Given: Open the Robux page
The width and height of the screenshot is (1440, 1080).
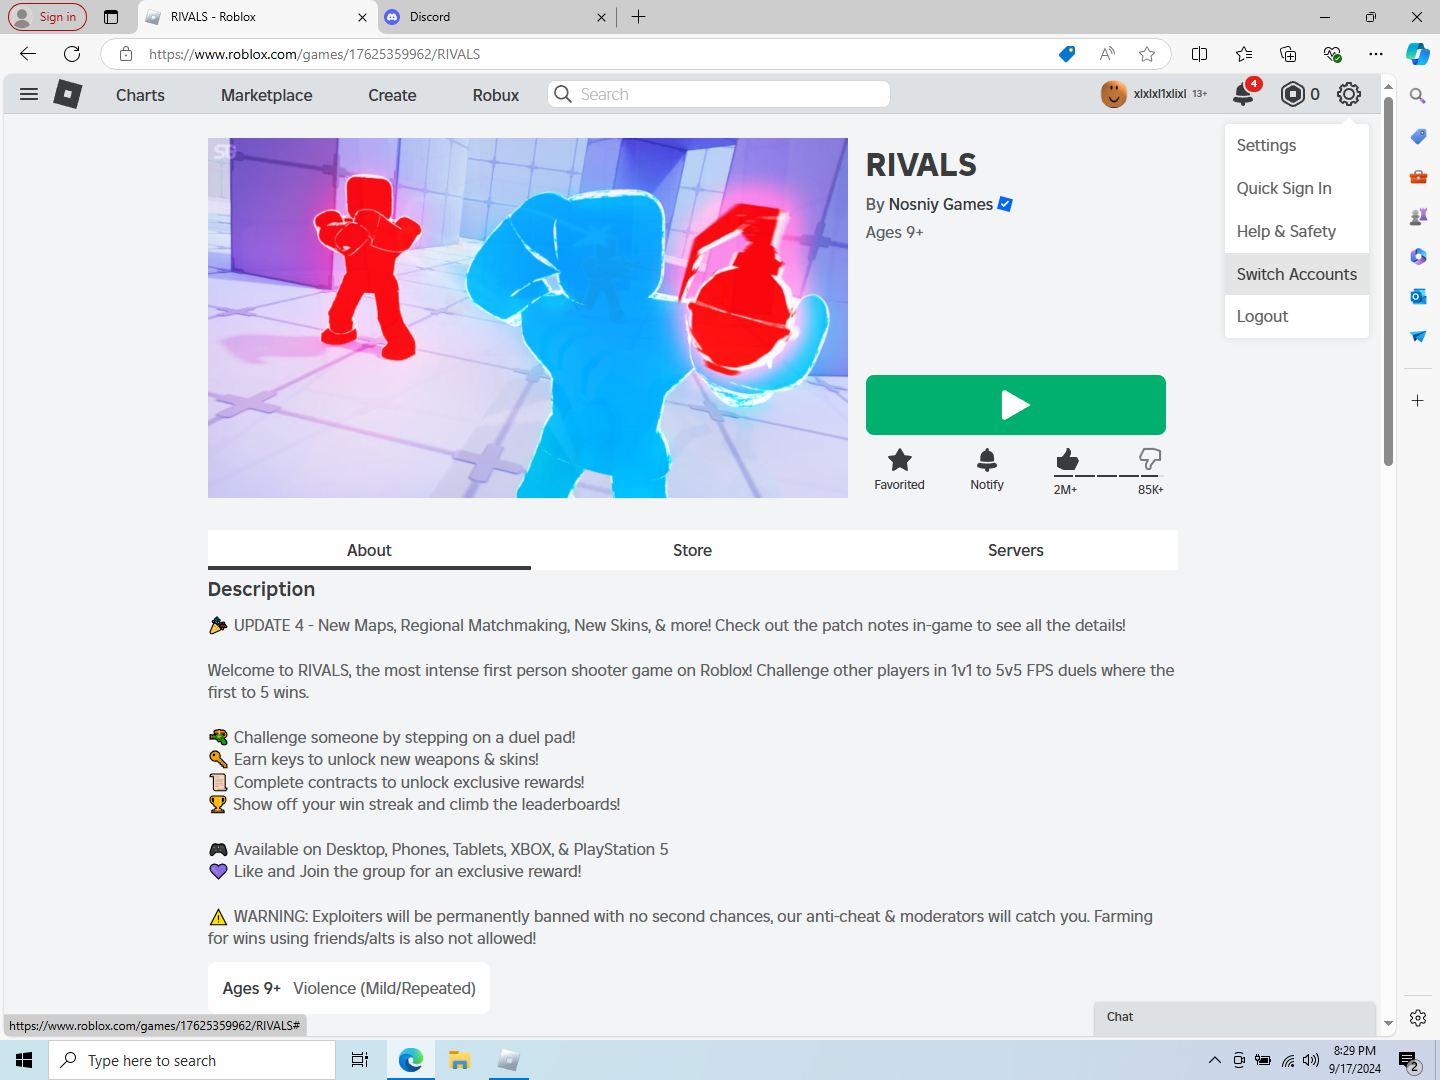Looking at the screenshot, I should coord(496,95).
